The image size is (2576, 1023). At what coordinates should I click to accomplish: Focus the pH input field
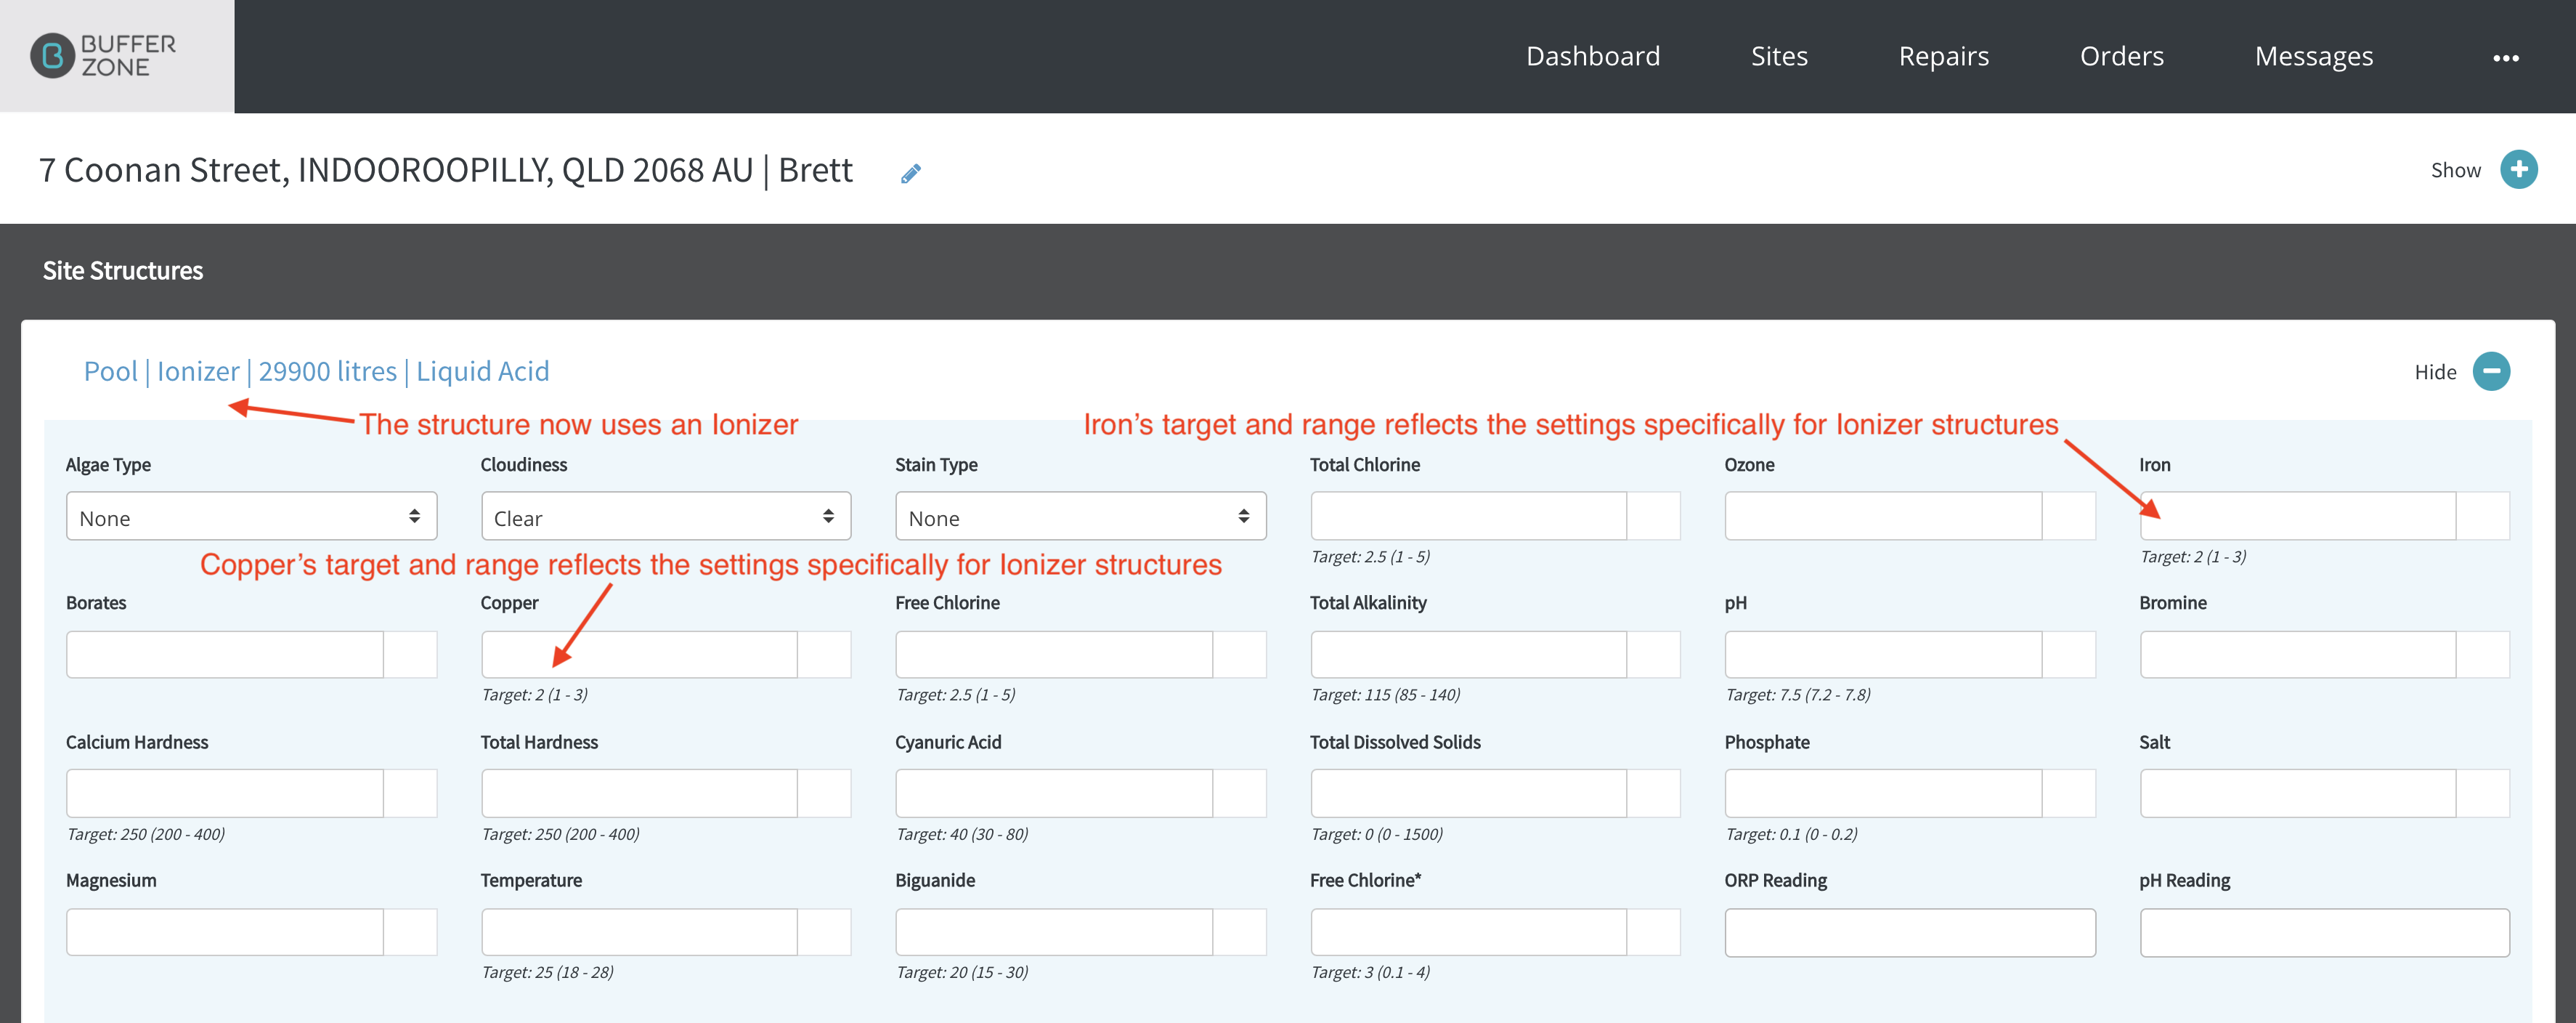pos(1883,654)
